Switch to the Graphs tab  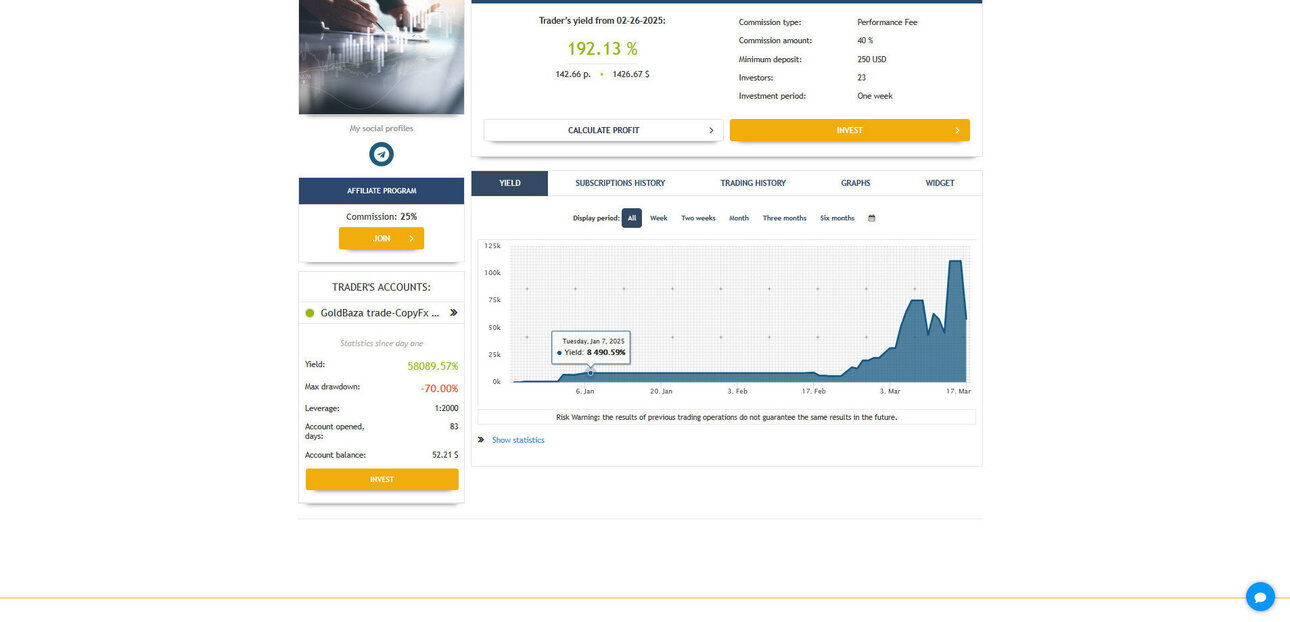coord(855,183)
